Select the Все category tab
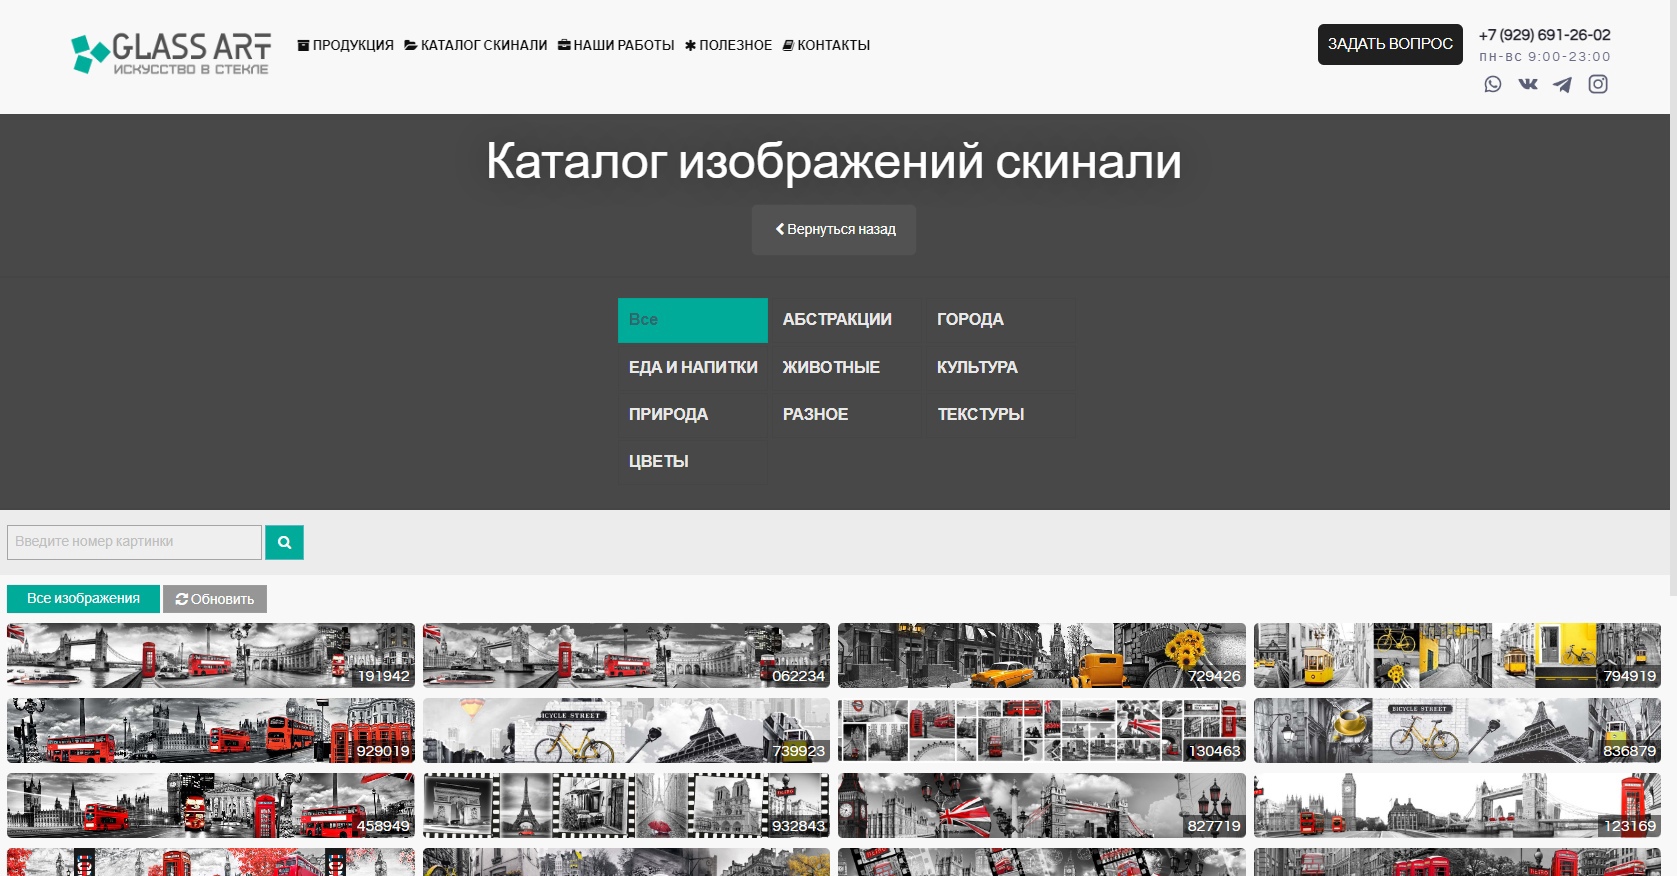The height and width of the screenshot is (876, 1677). (693, 320)
